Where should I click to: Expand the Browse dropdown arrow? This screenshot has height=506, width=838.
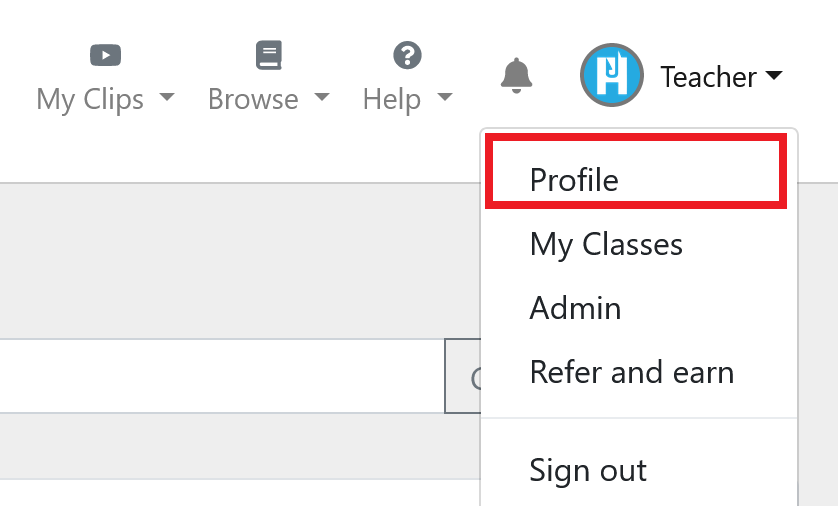point(322,97)
